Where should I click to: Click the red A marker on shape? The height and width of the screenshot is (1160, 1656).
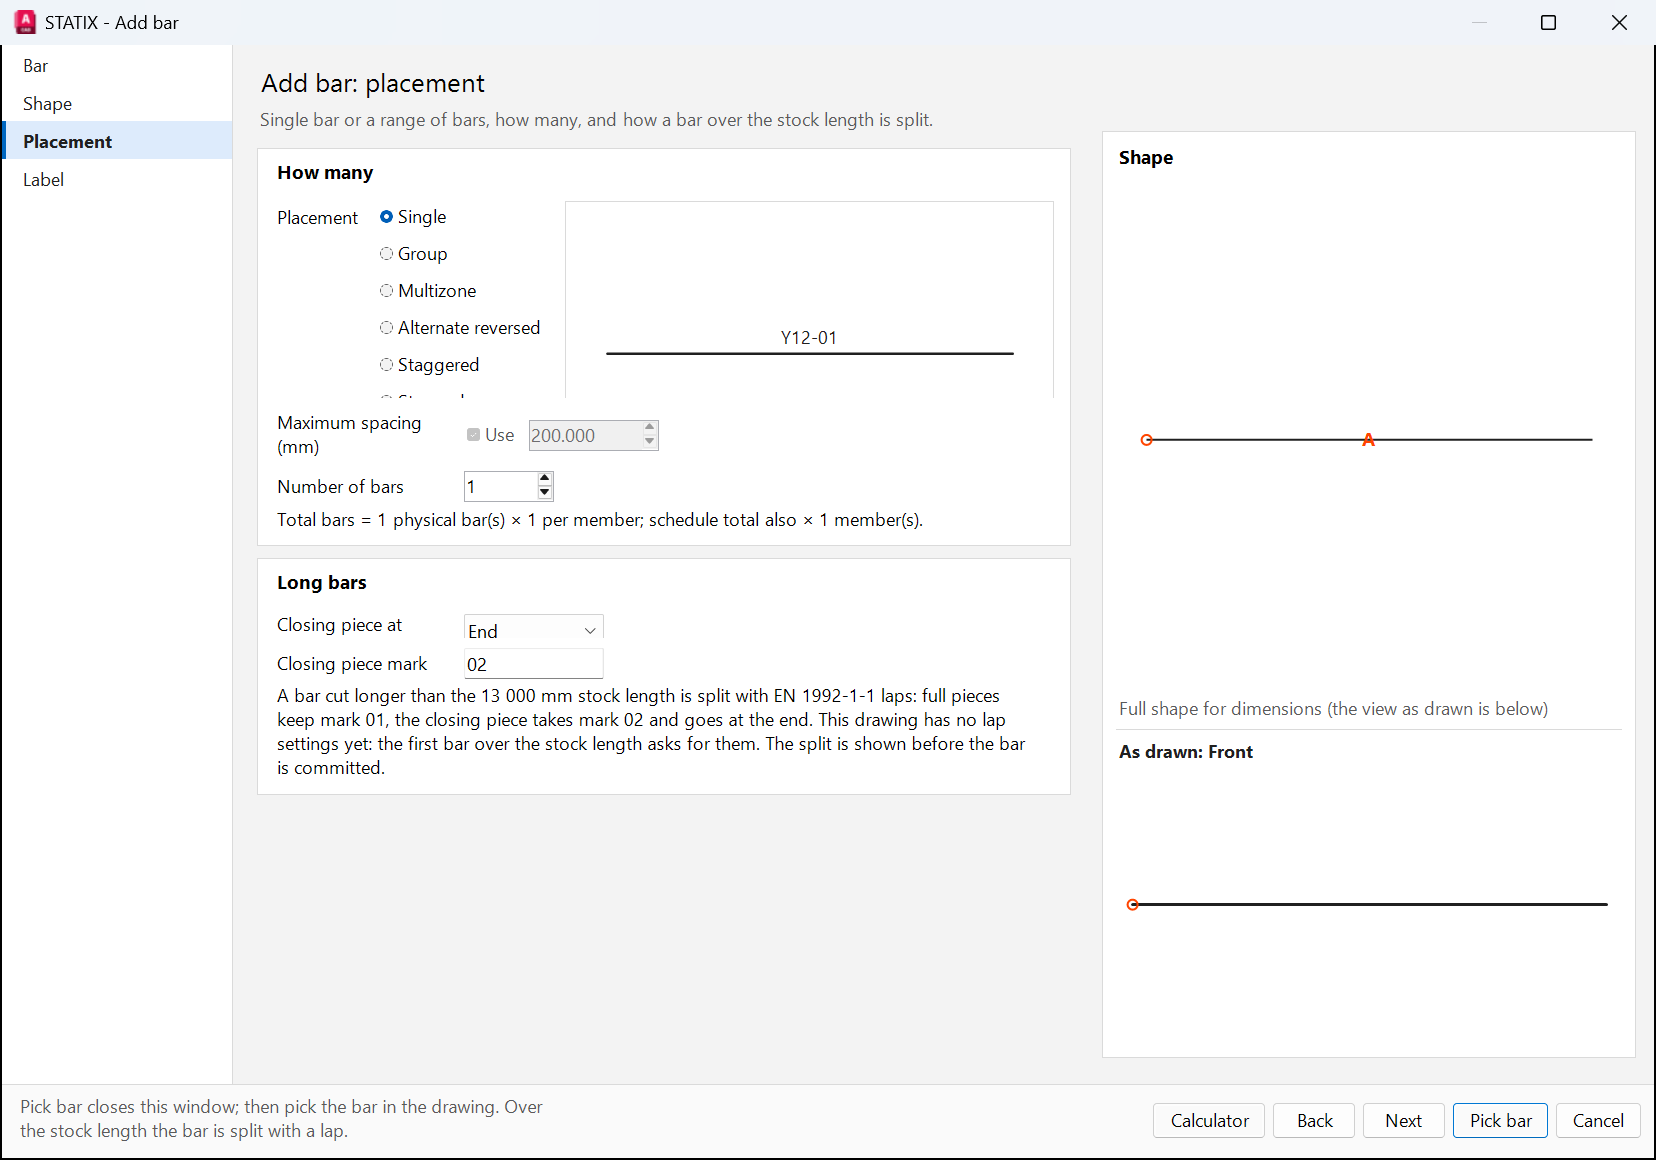click(x=1369, y=440)
